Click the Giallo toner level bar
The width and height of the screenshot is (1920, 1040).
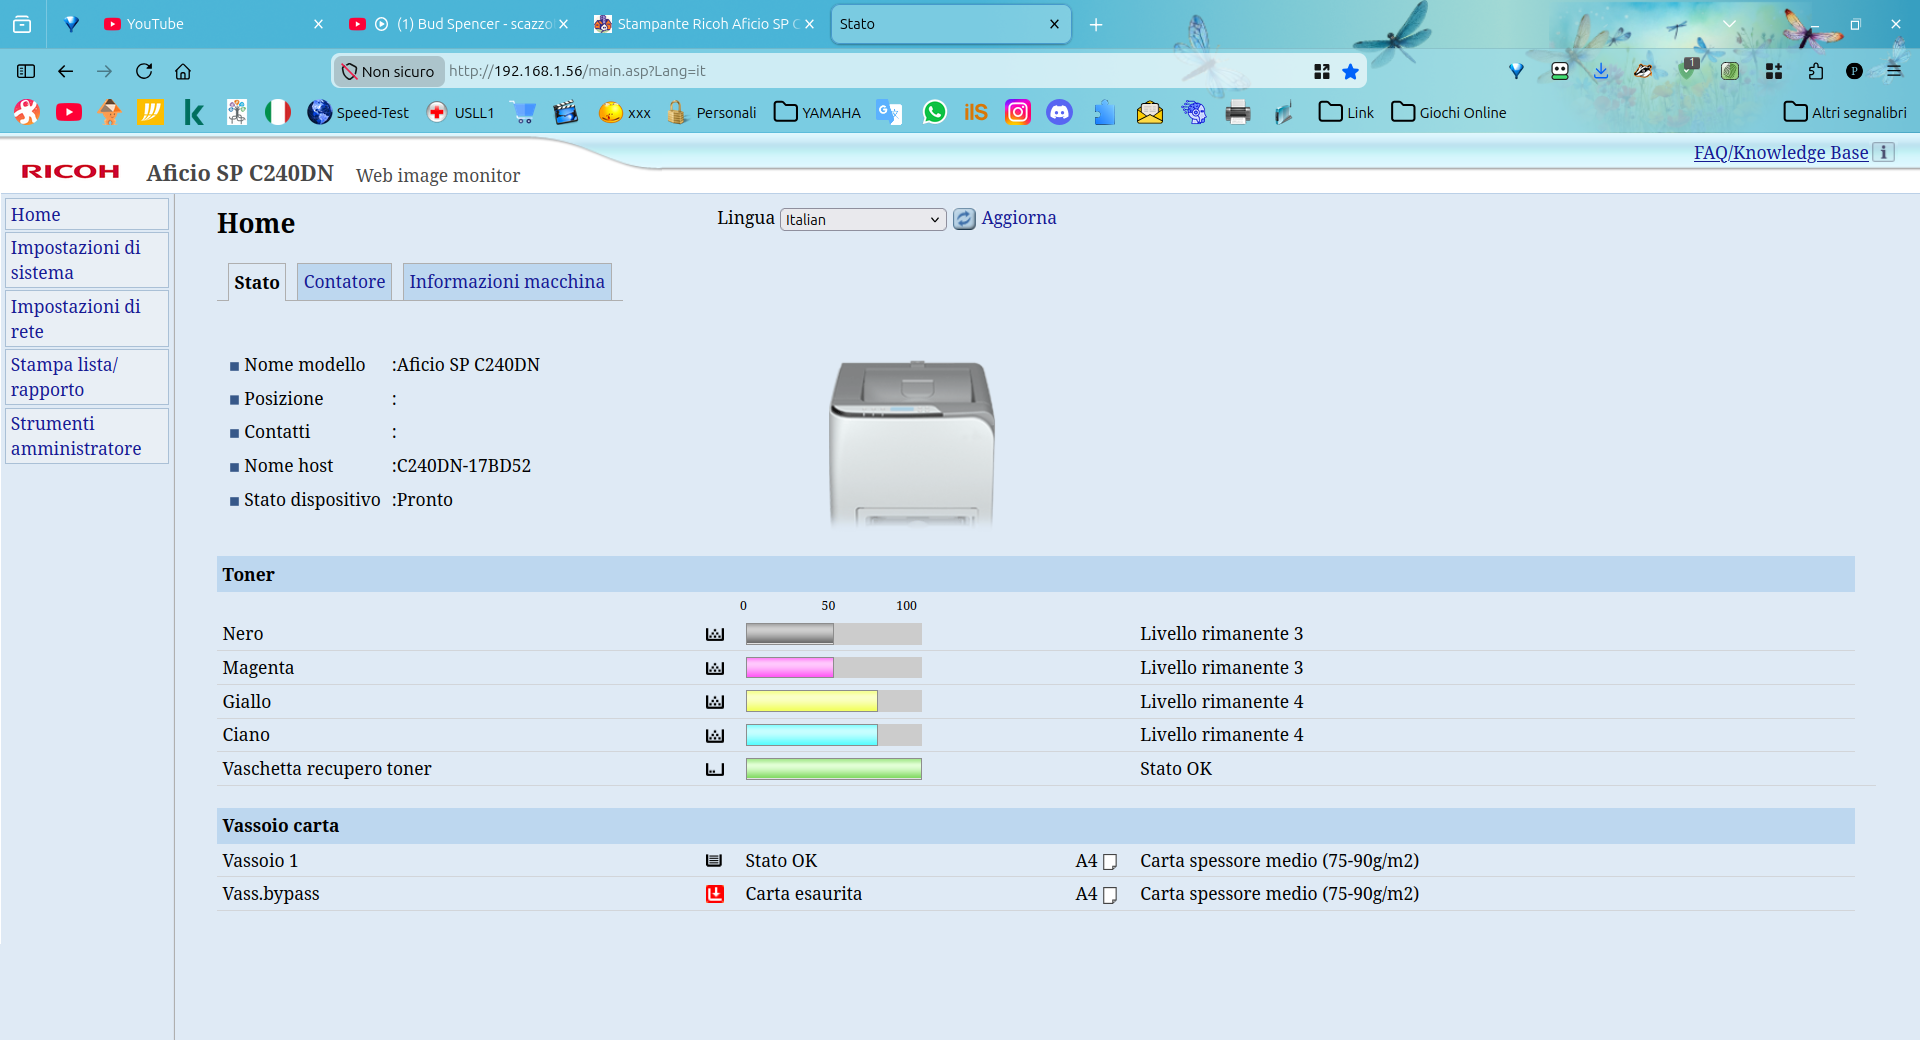pyautogui.click(x=834, y=701)
